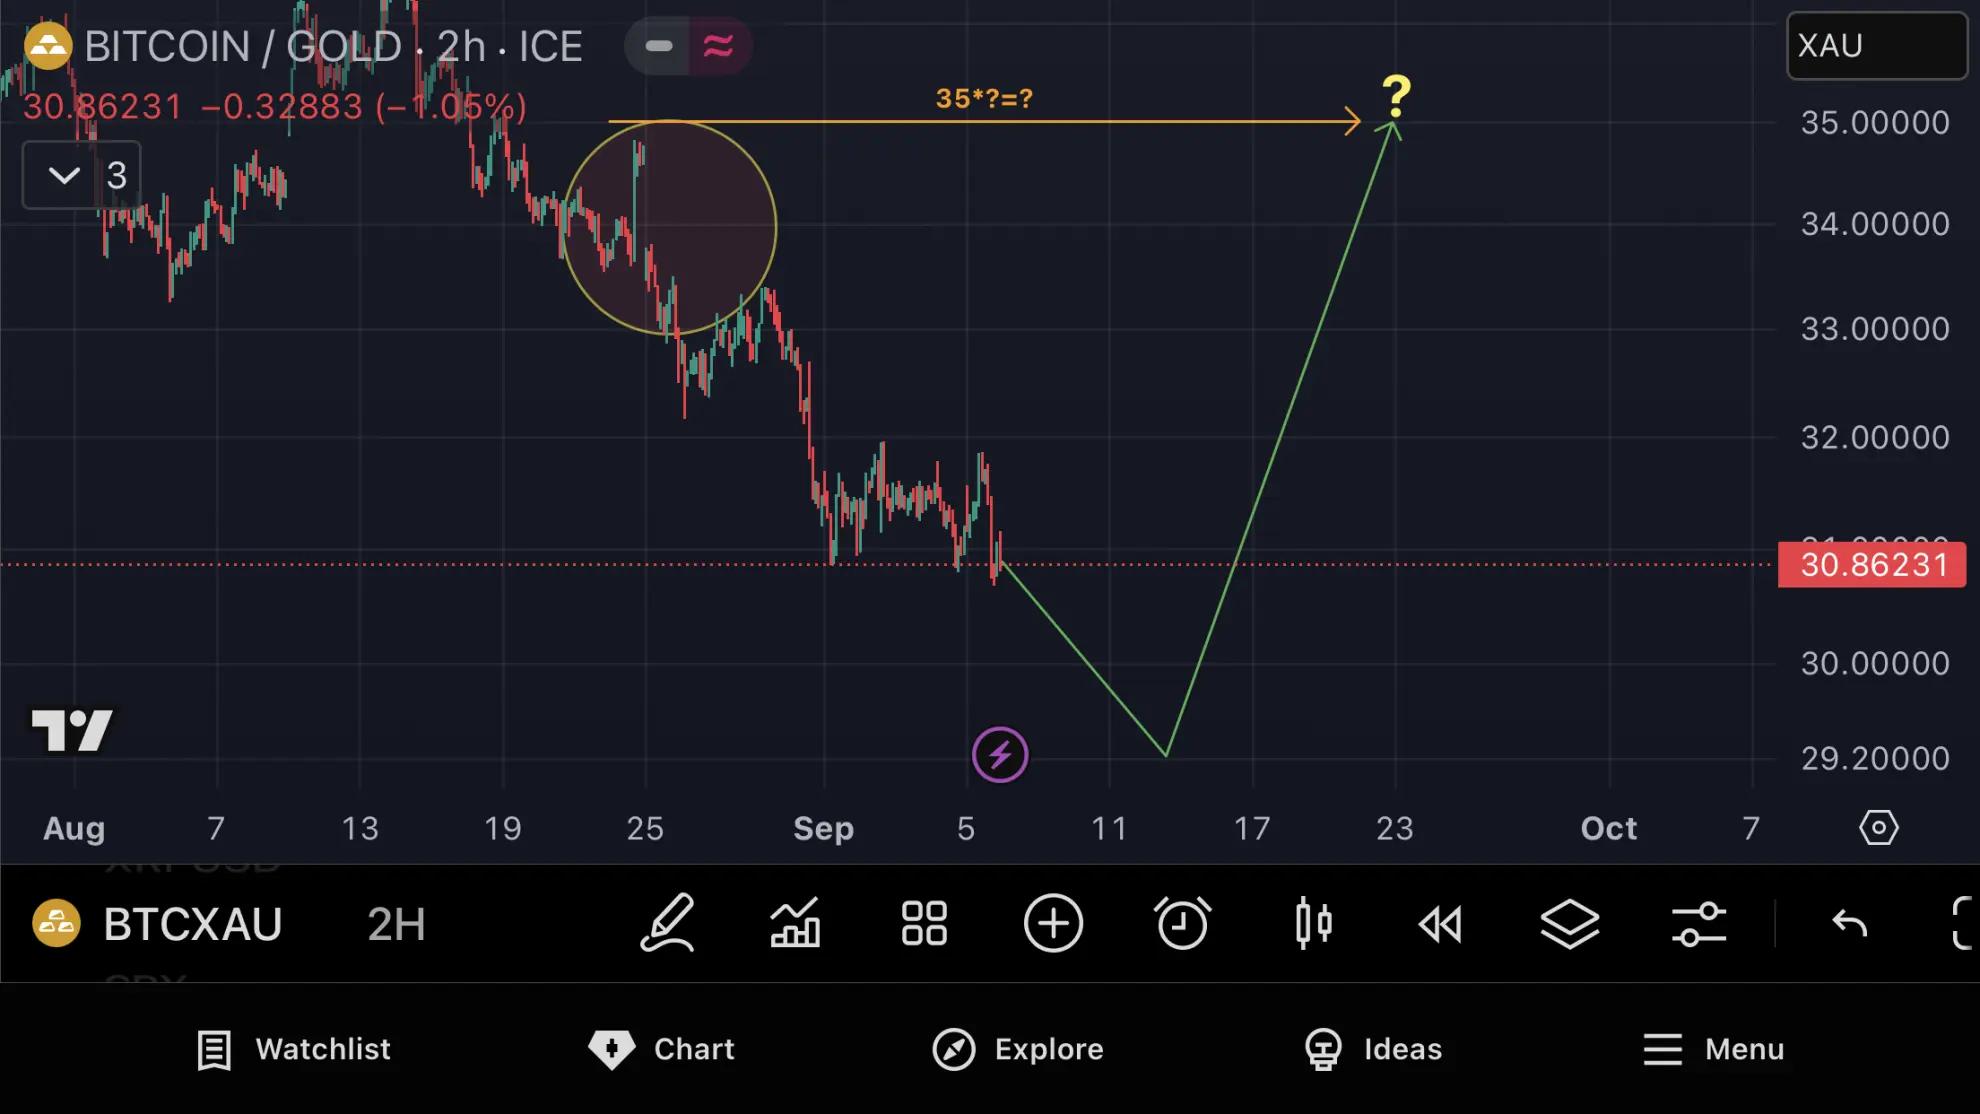The width and height of the screenshot is (1980, 1114).
Task: Tap the add symbol plus icon
Action: point(1053,923)
